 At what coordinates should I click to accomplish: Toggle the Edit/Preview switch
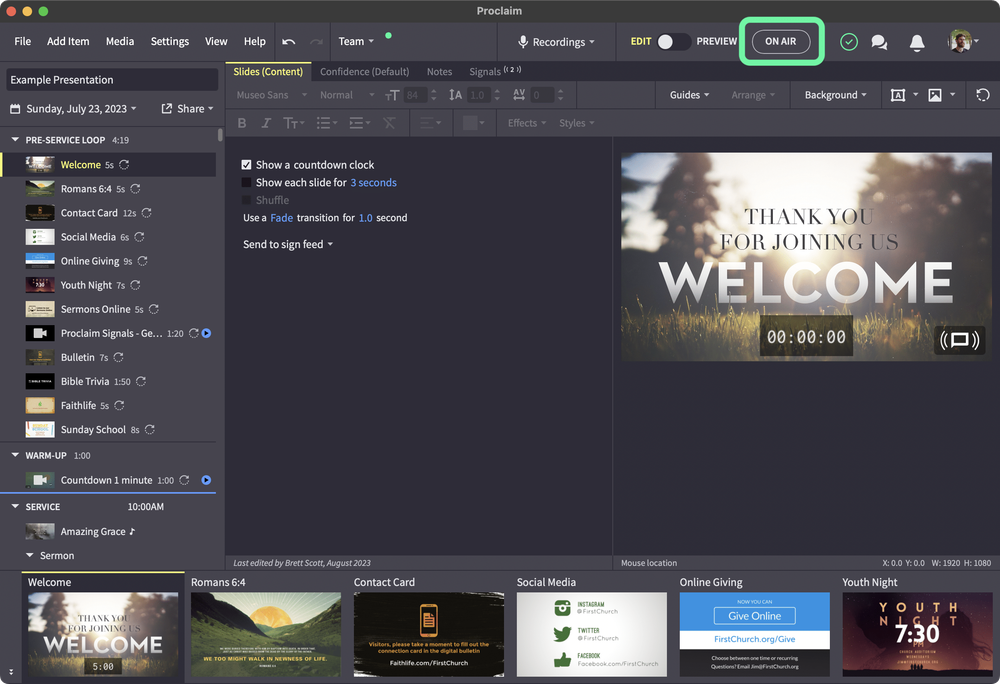[673, 41]
